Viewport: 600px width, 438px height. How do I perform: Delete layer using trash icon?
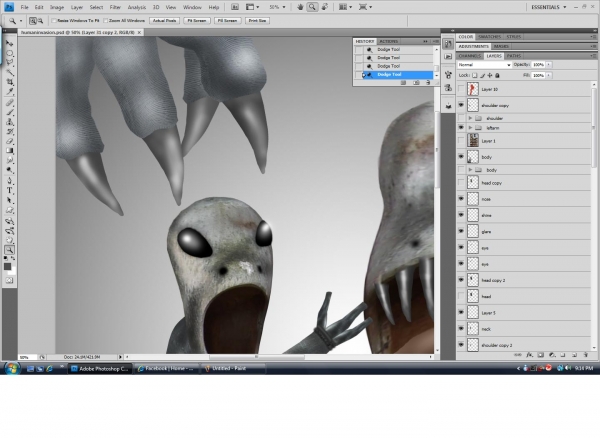[585, 355]
